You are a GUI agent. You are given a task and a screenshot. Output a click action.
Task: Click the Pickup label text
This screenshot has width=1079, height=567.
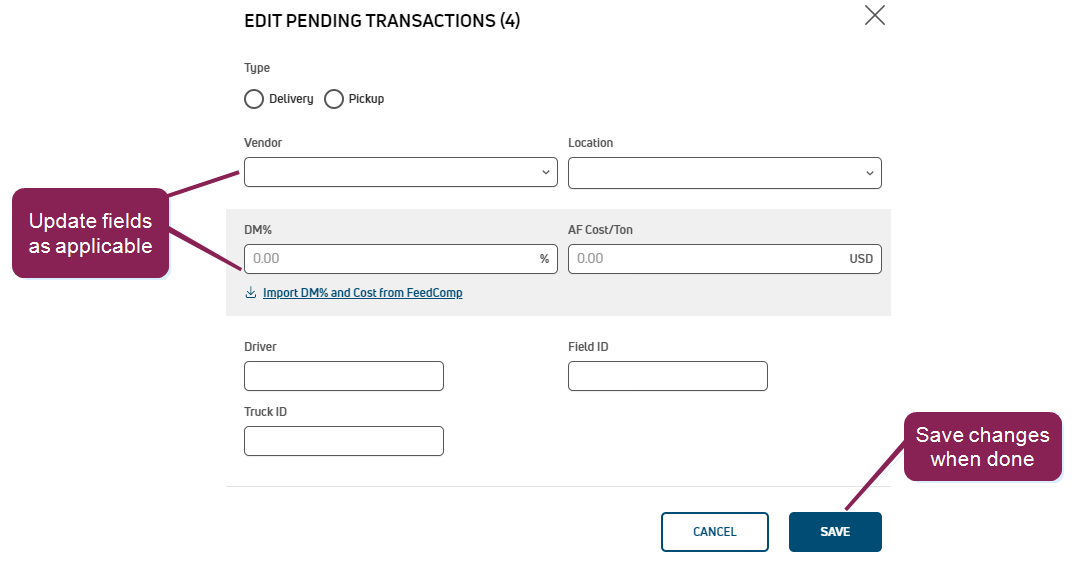pos(366,99)
